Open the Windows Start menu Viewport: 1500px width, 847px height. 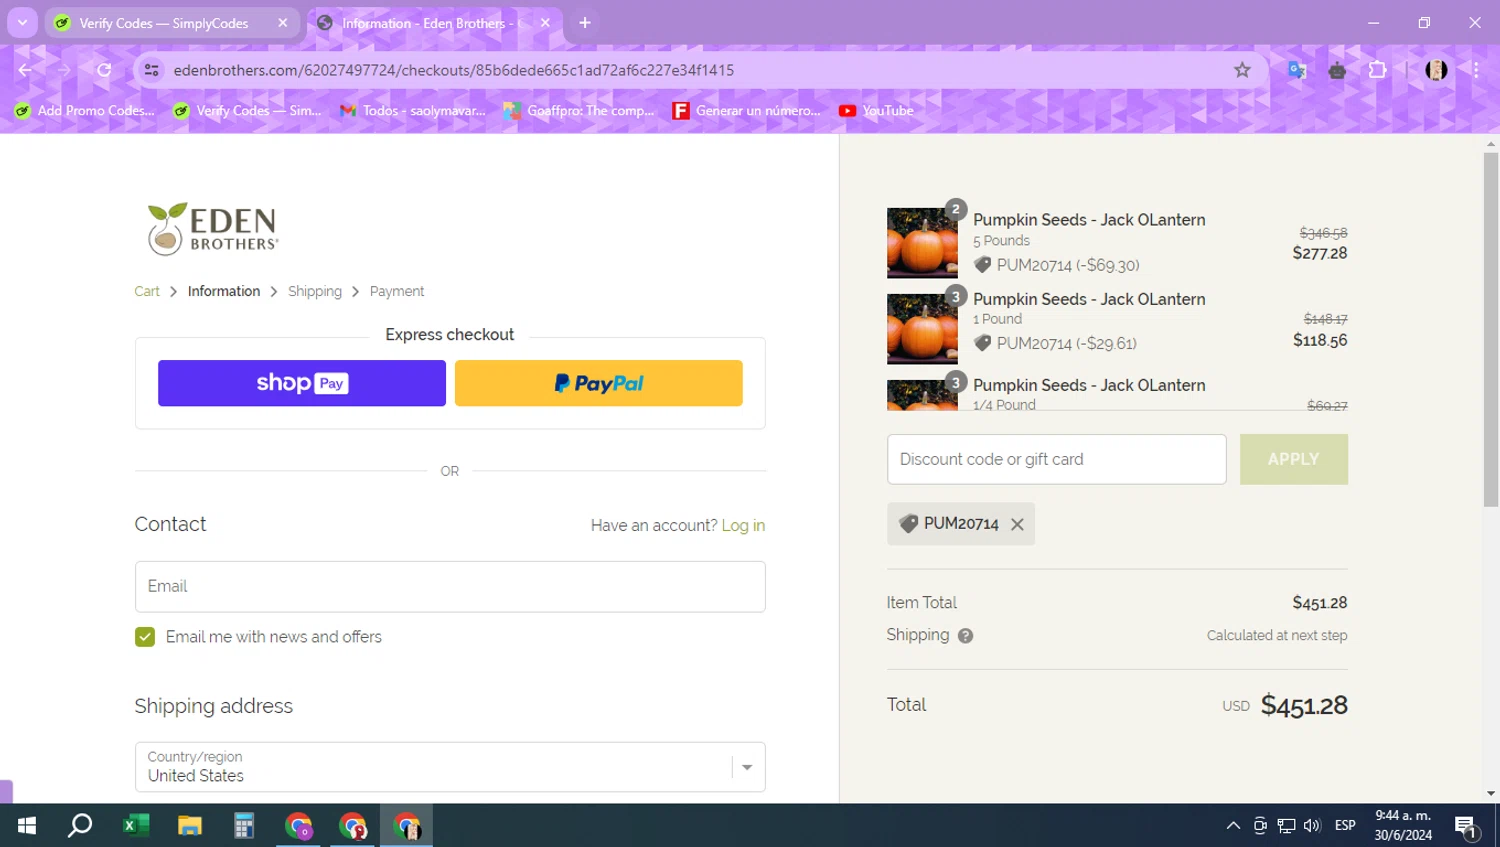[x=27, y=825]
